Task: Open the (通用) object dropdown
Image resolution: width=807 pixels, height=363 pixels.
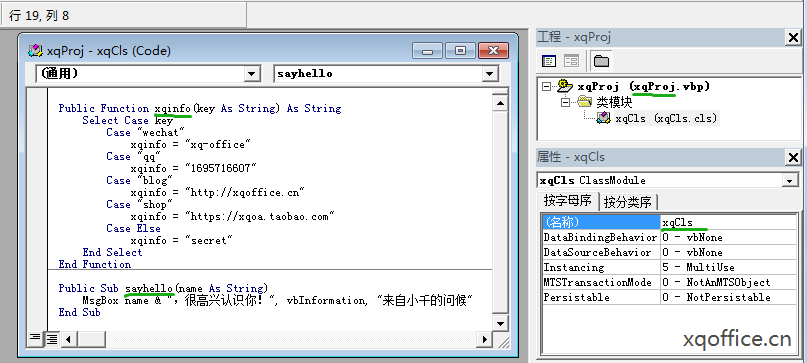Action: pyautogui.click(x=251, y=74)
